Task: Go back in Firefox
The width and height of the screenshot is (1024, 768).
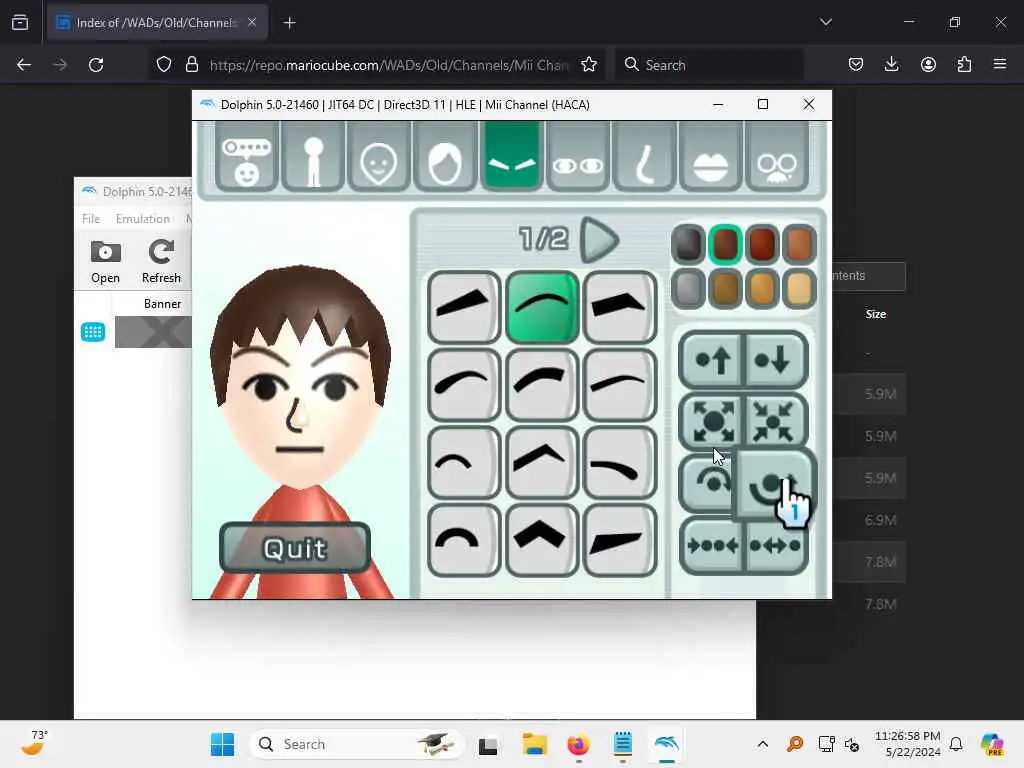Action: tap(24, 65)
